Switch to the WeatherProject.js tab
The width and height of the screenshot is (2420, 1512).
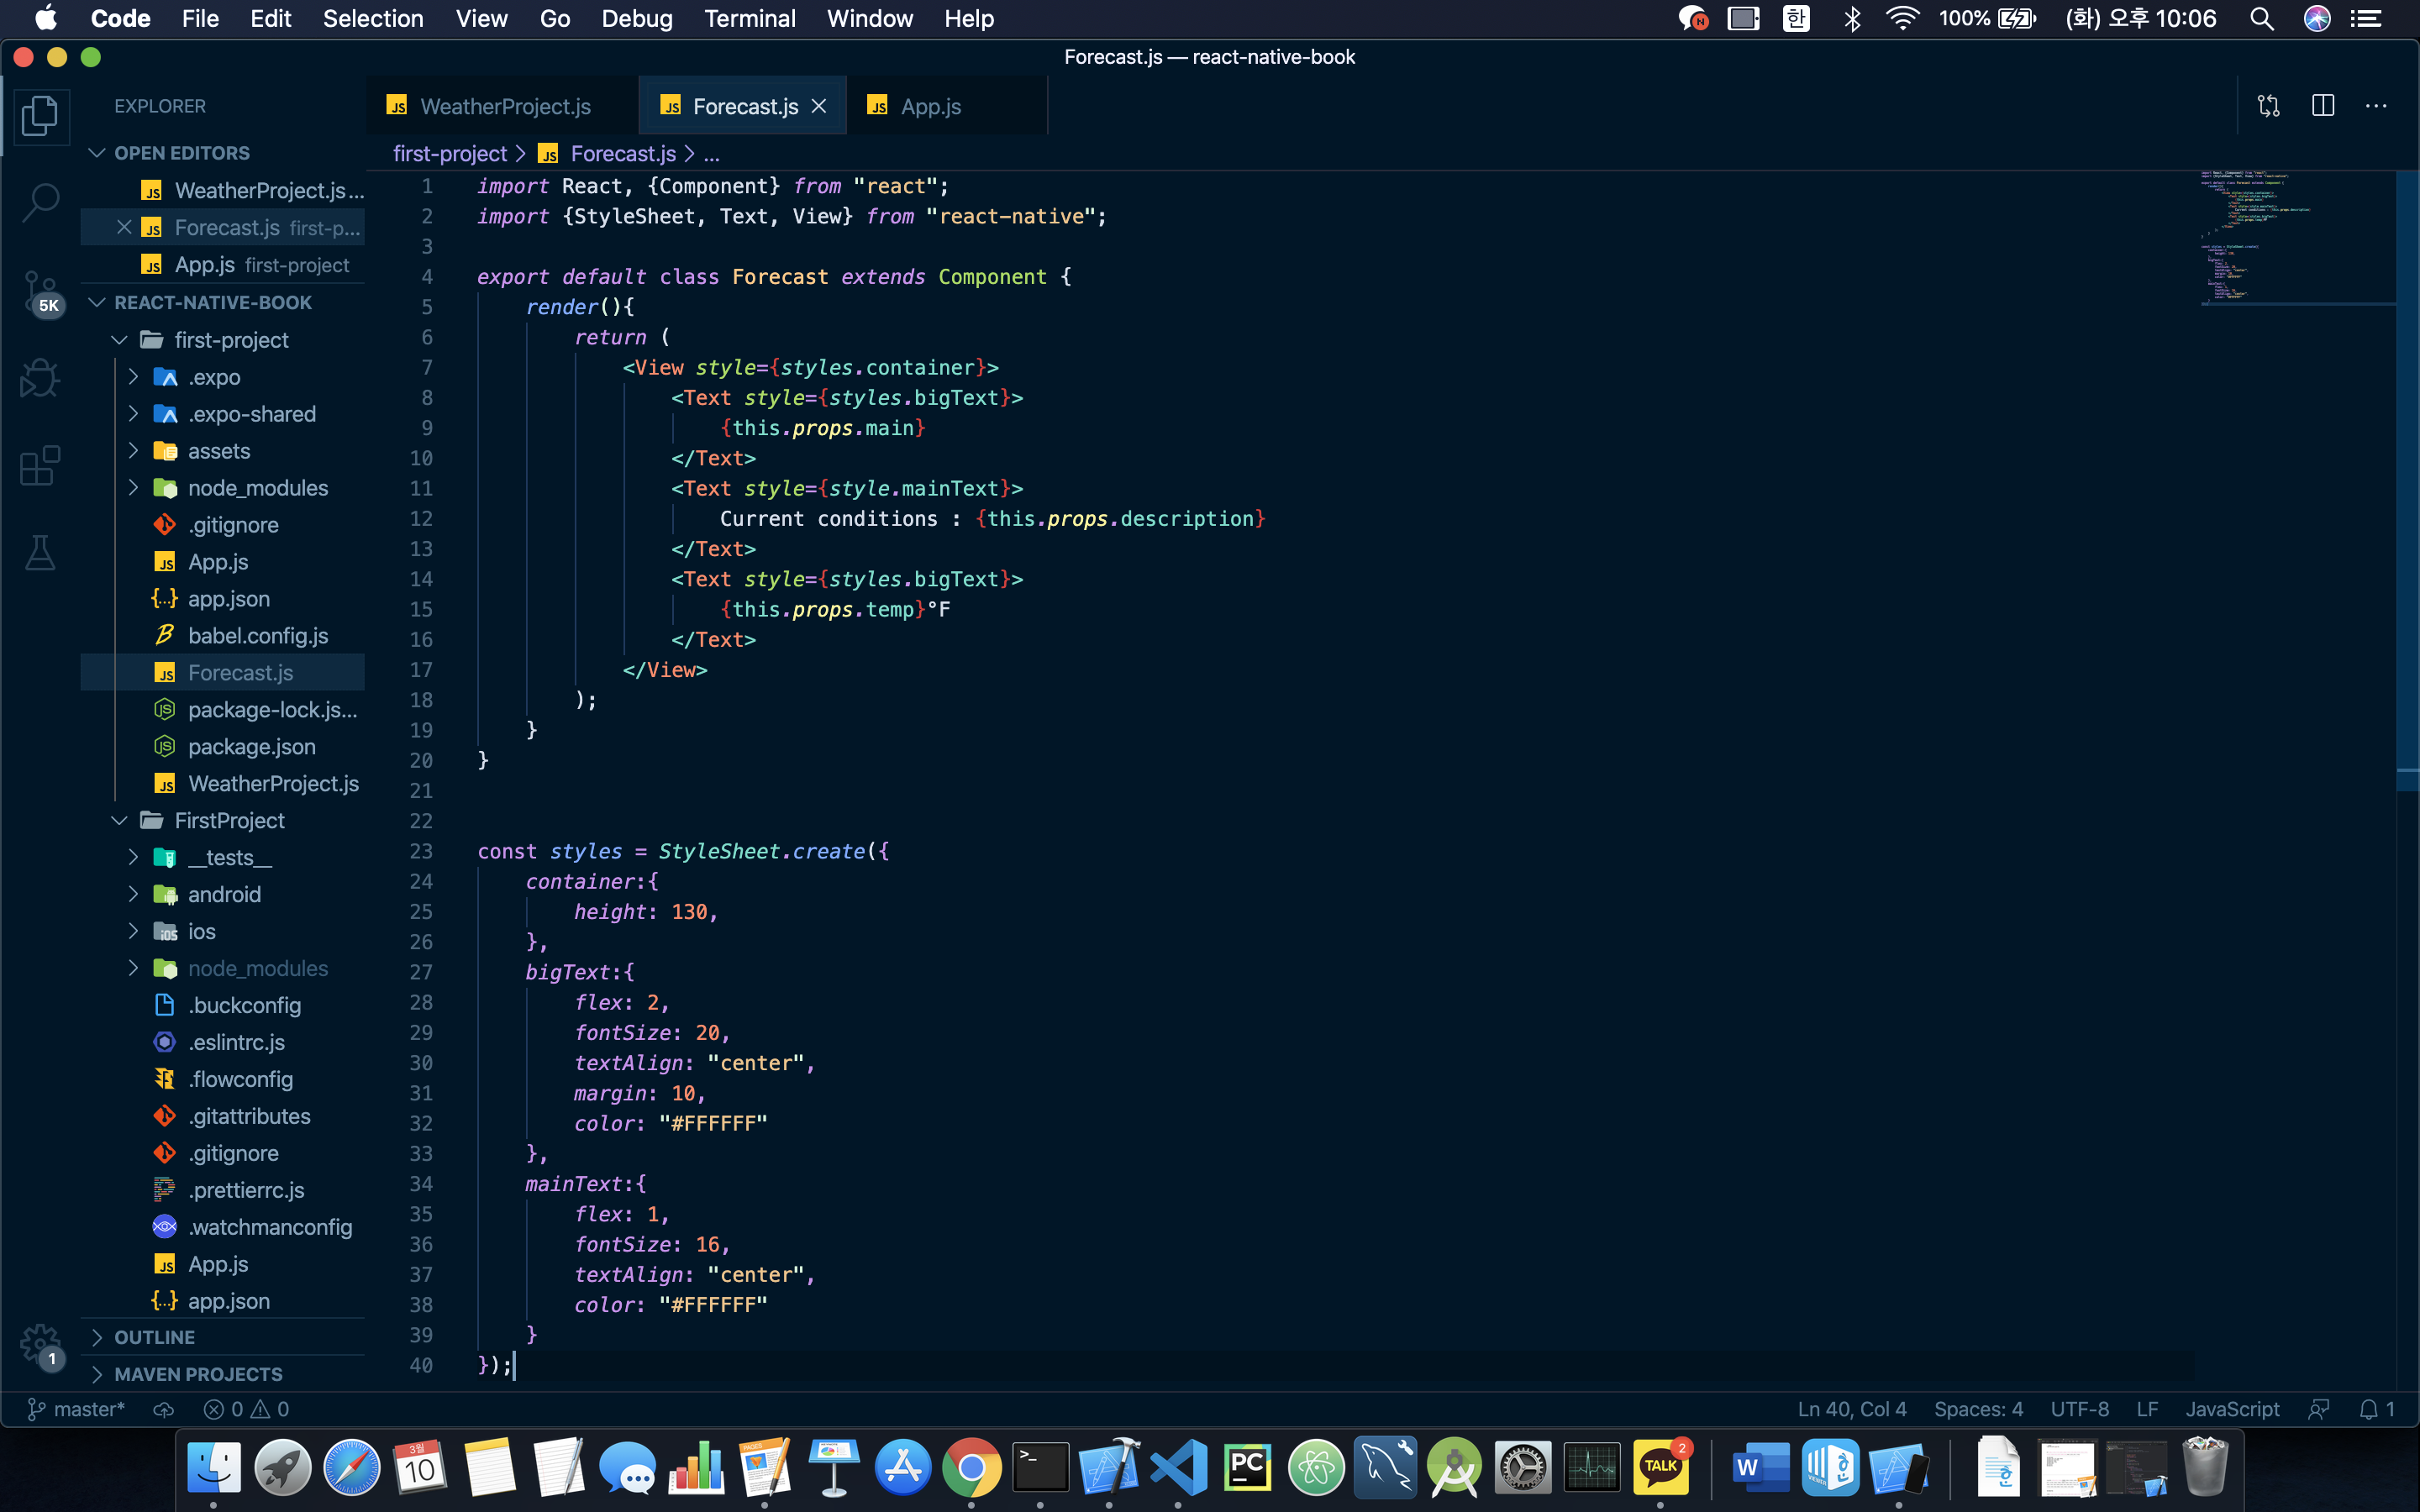(504, 106)
